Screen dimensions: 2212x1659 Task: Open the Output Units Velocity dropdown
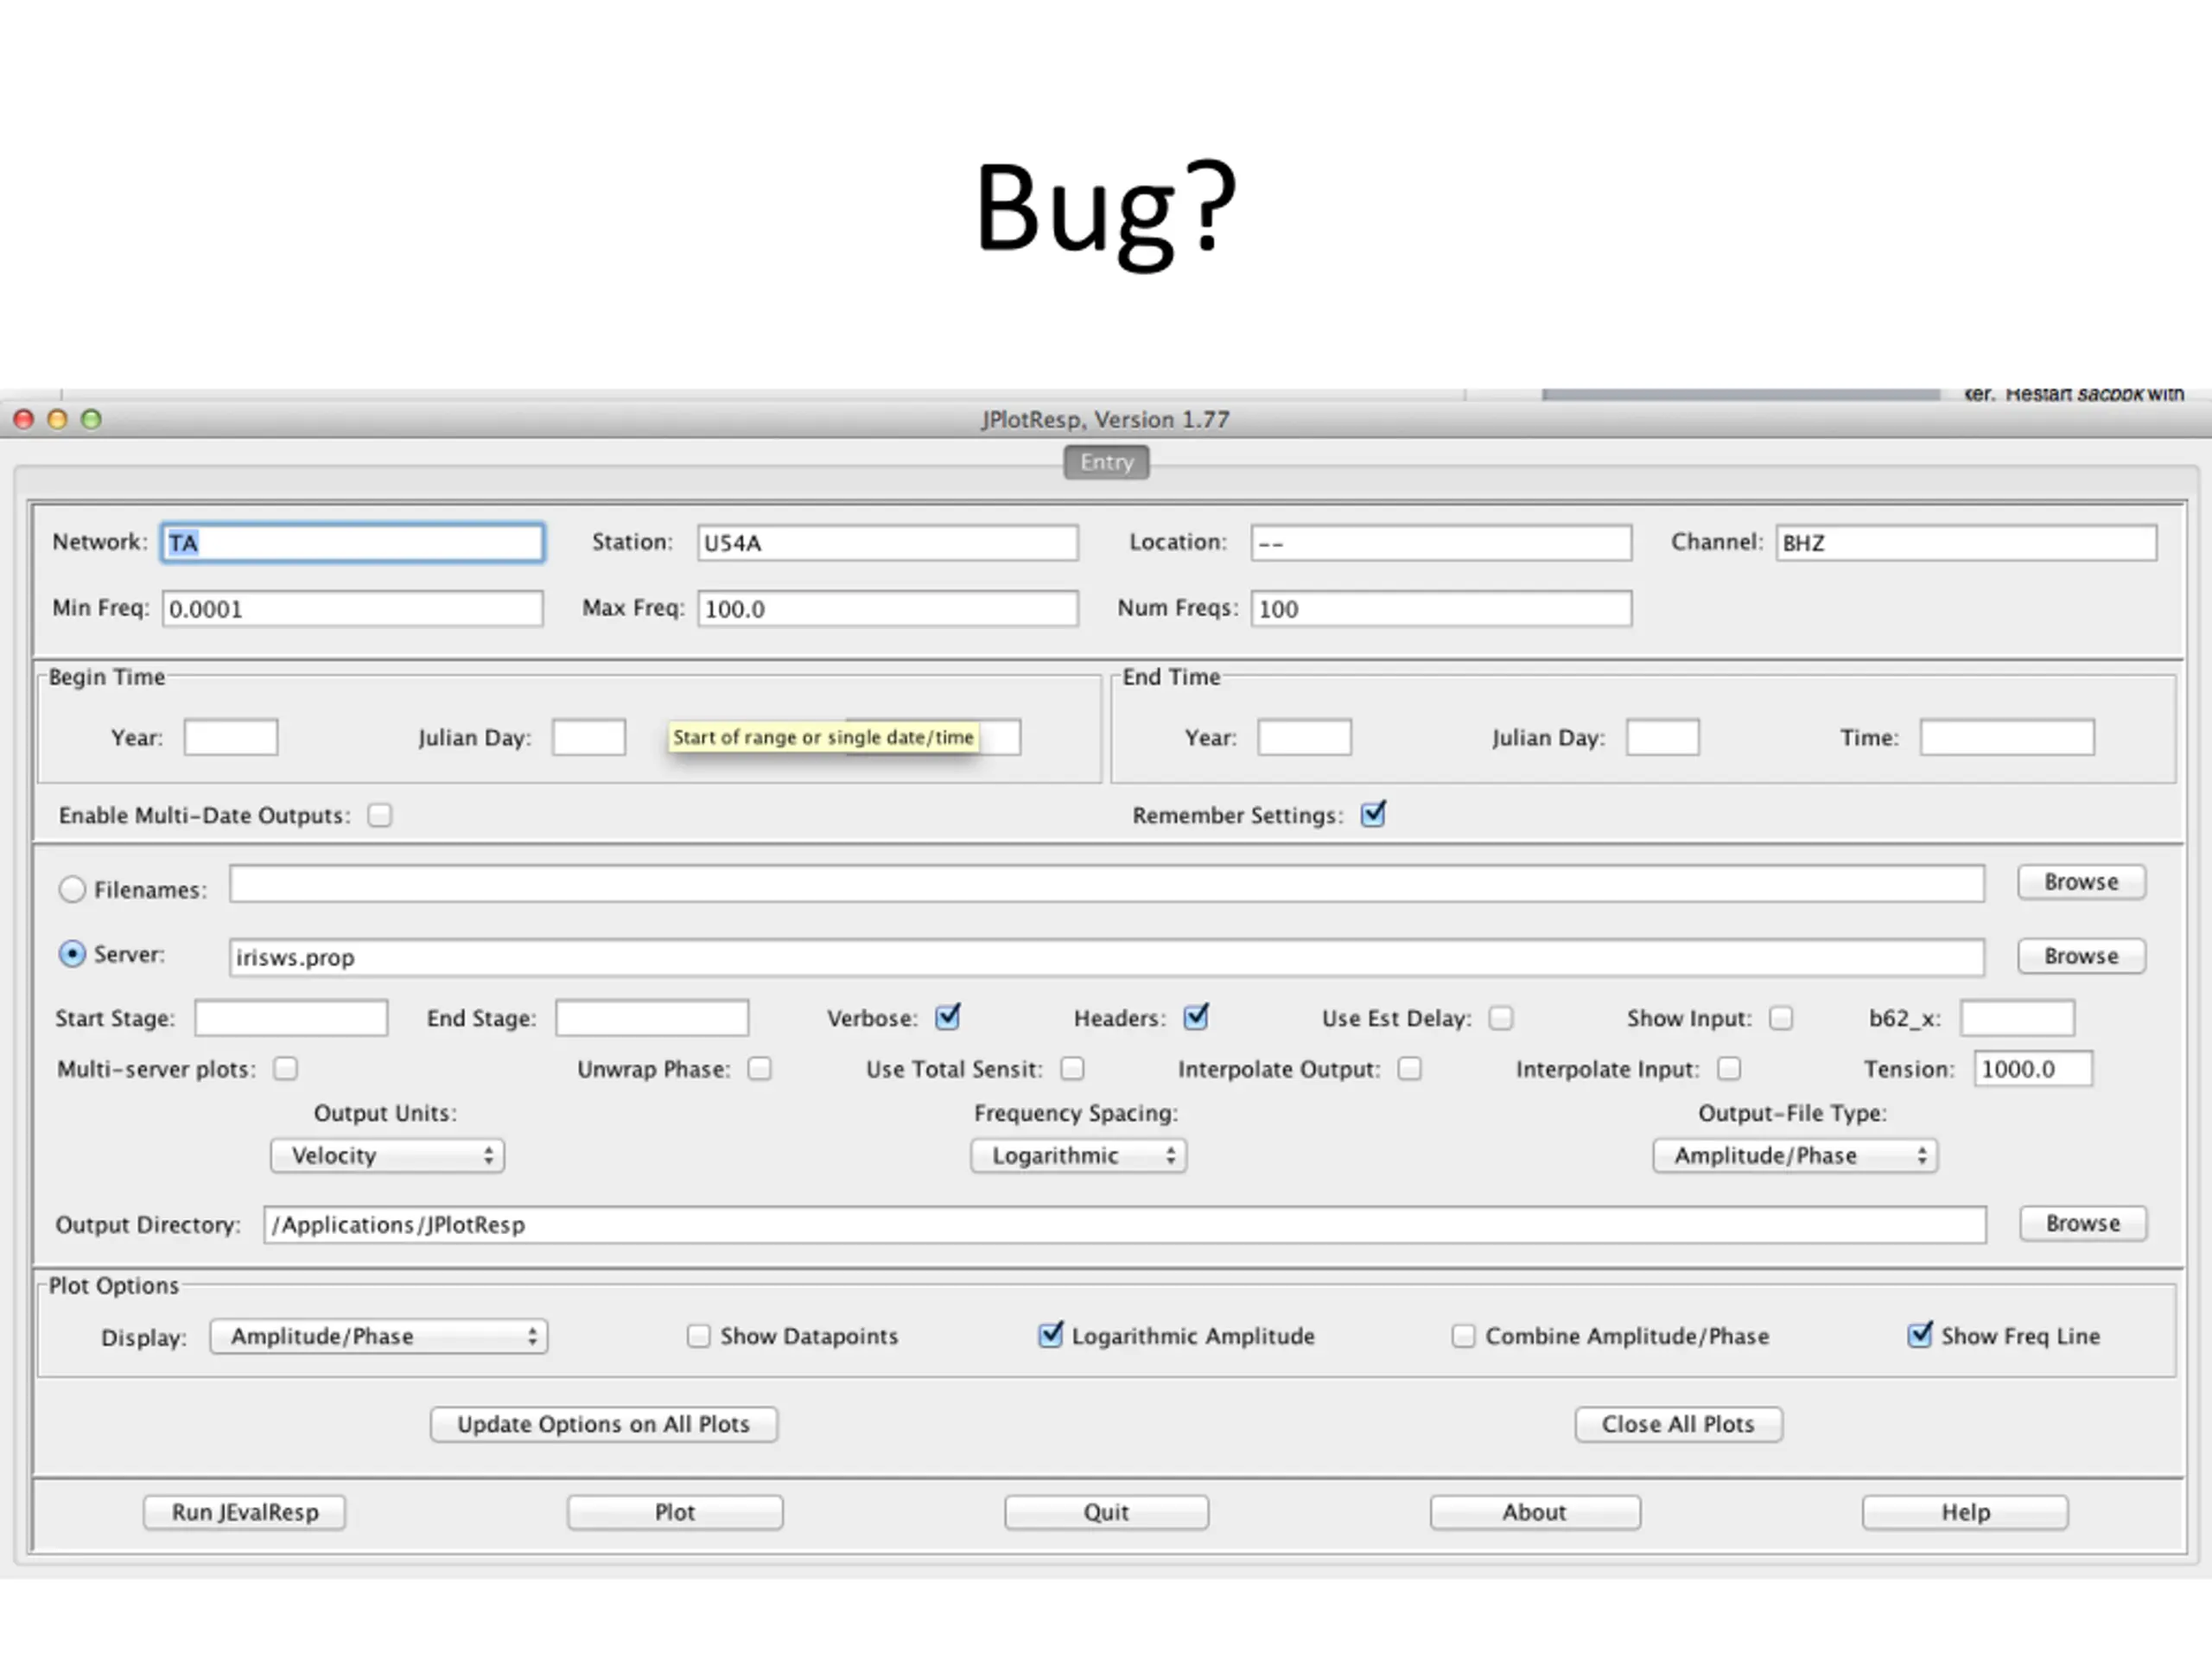[x=387, y=1156]
